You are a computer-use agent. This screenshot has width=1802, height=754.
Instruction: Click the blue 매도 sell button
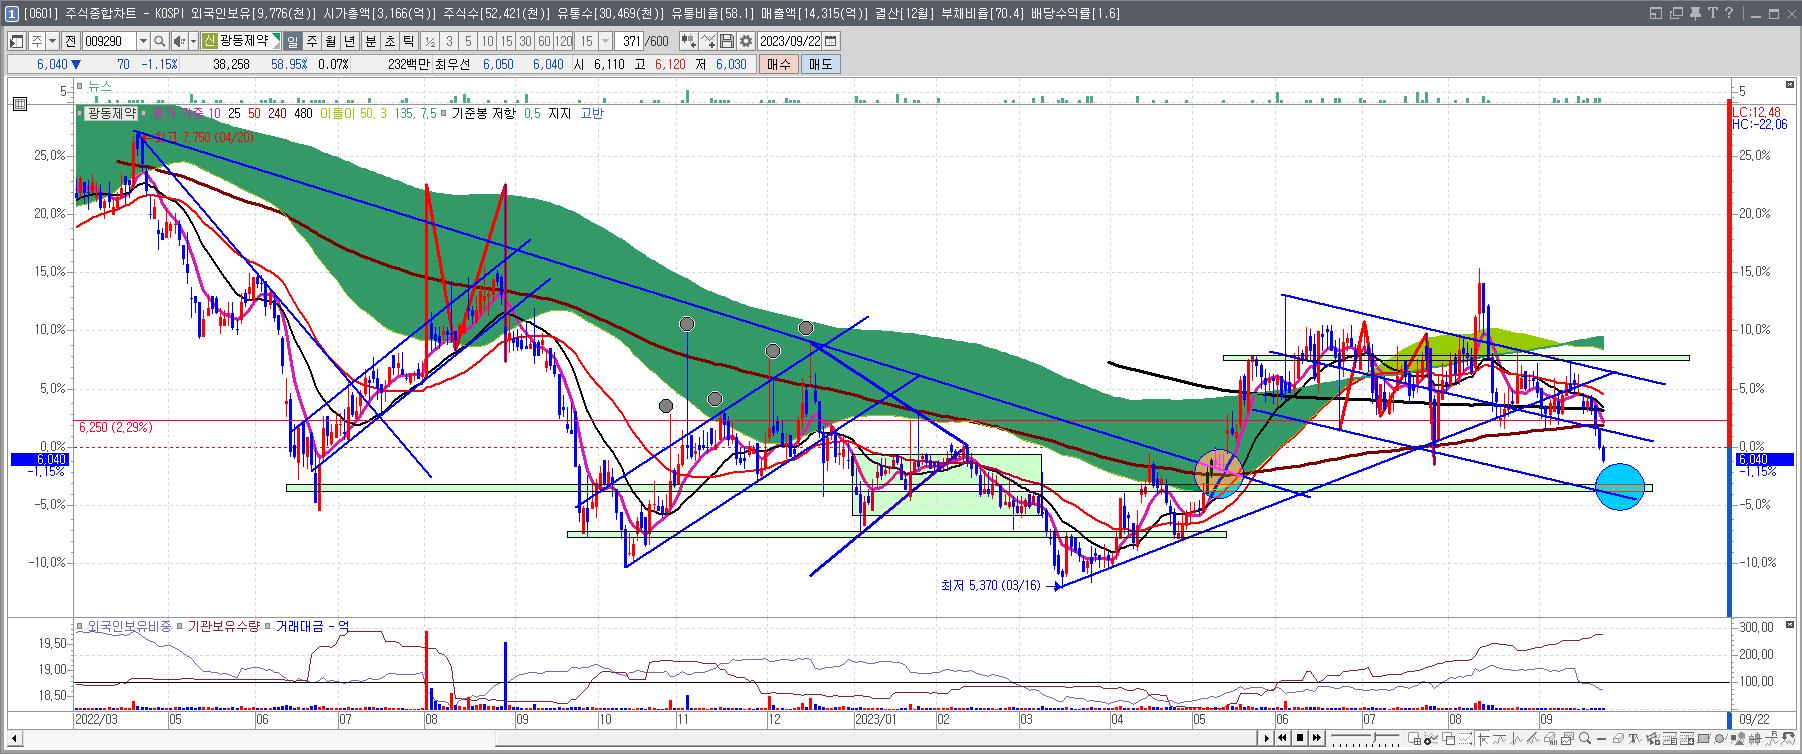(821, 64)
